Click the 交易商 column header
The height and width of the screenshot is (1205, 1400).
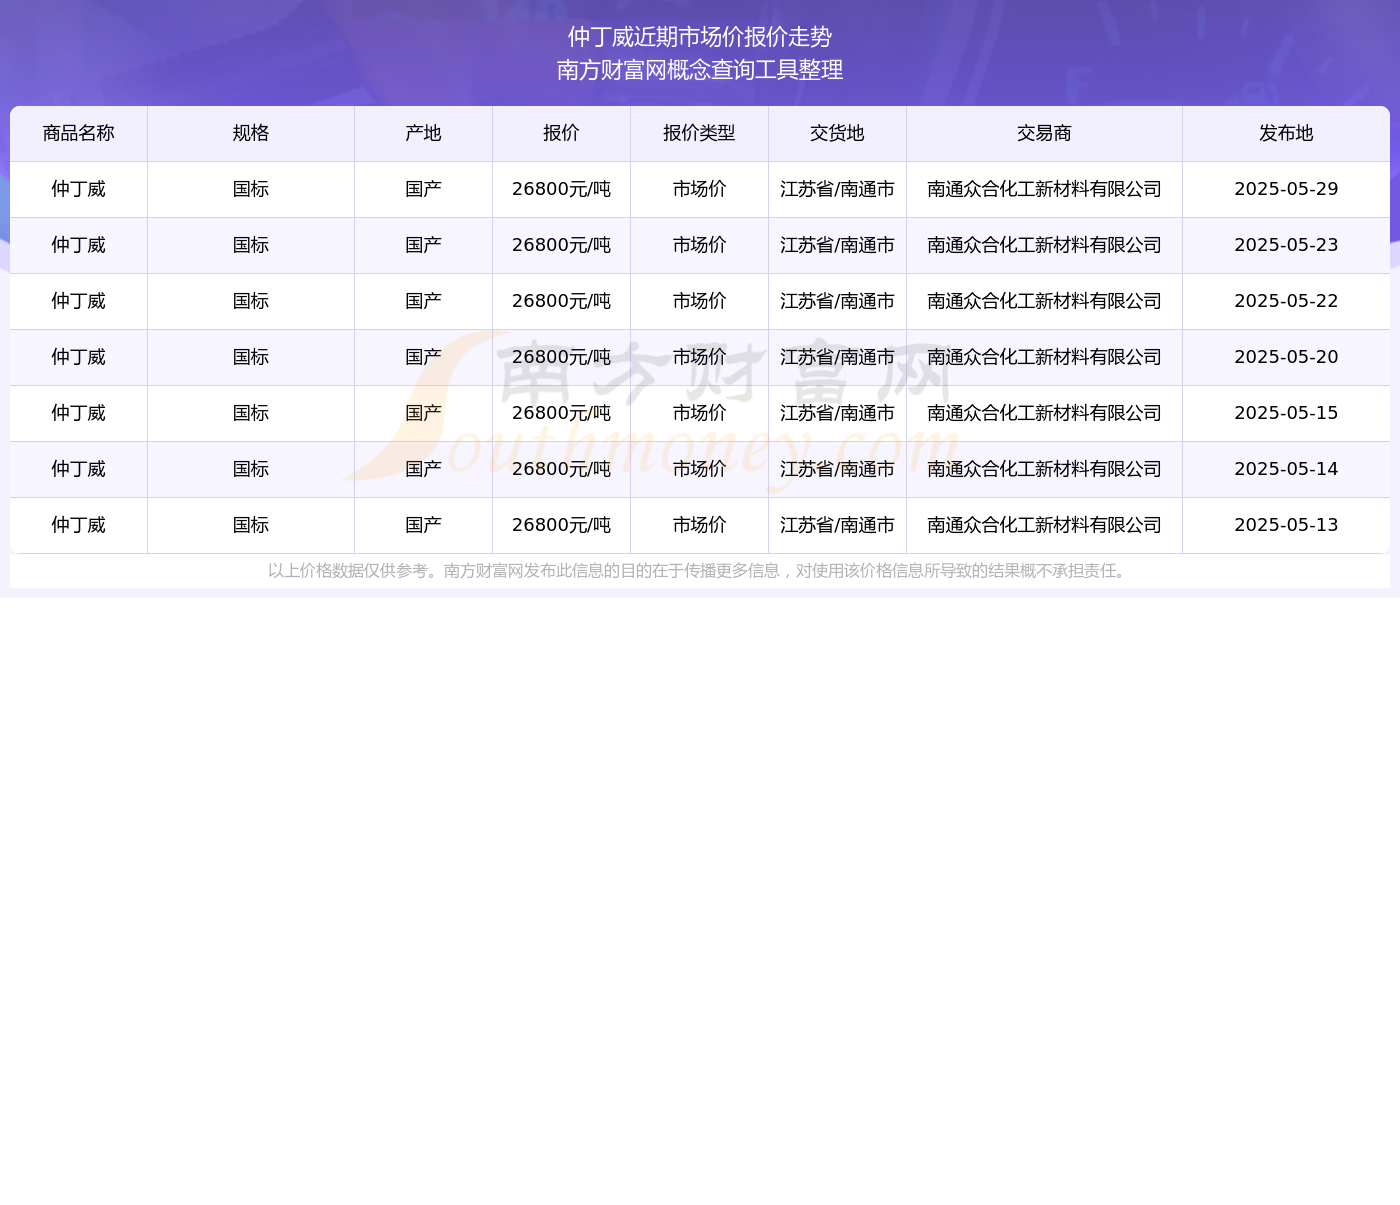click(x=1044, y=133)
